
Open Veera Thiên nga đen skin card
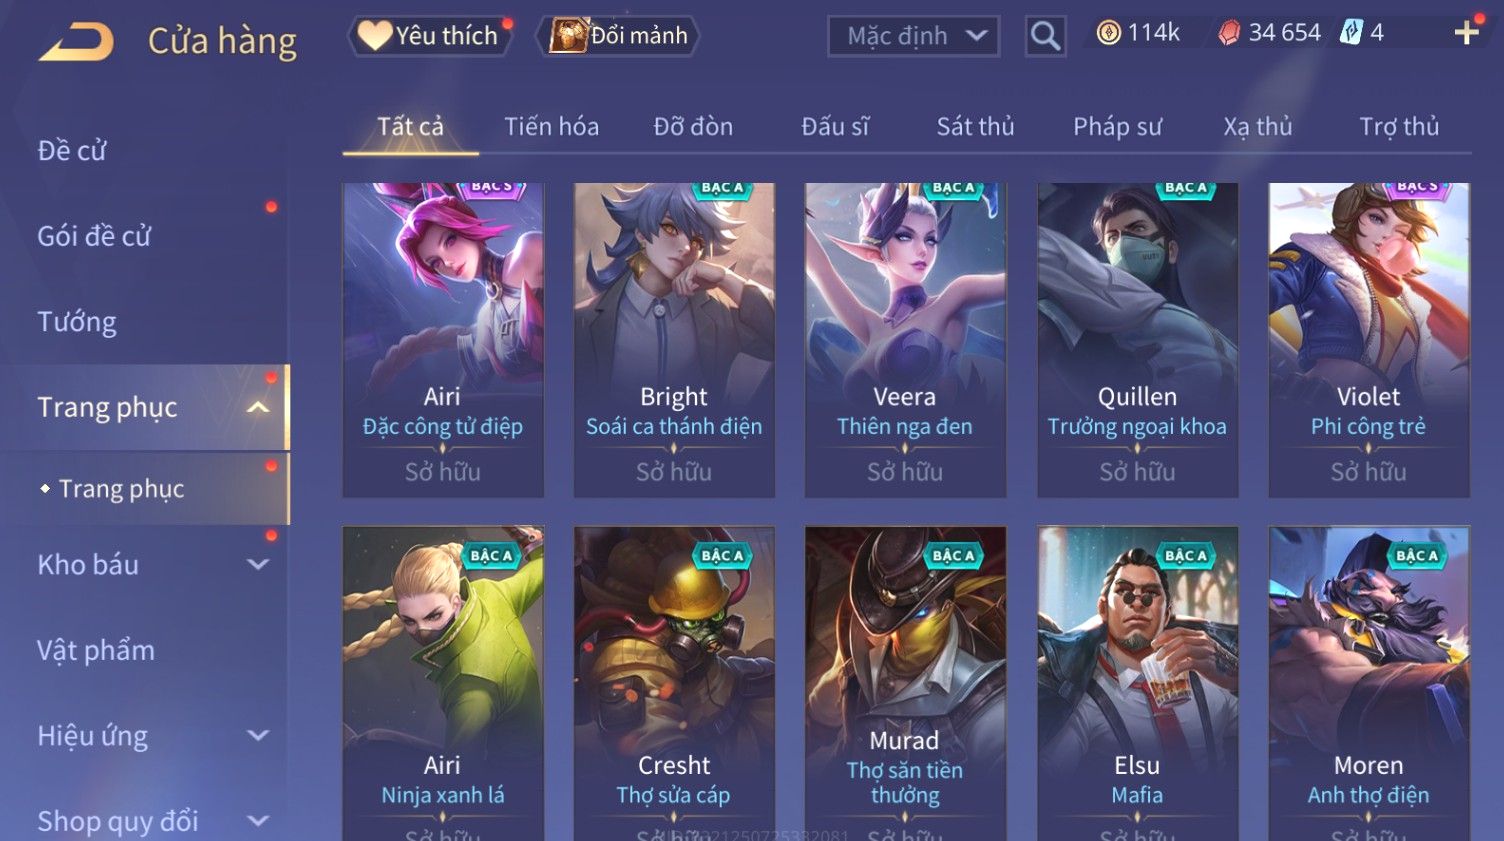[x=905, y=340]
